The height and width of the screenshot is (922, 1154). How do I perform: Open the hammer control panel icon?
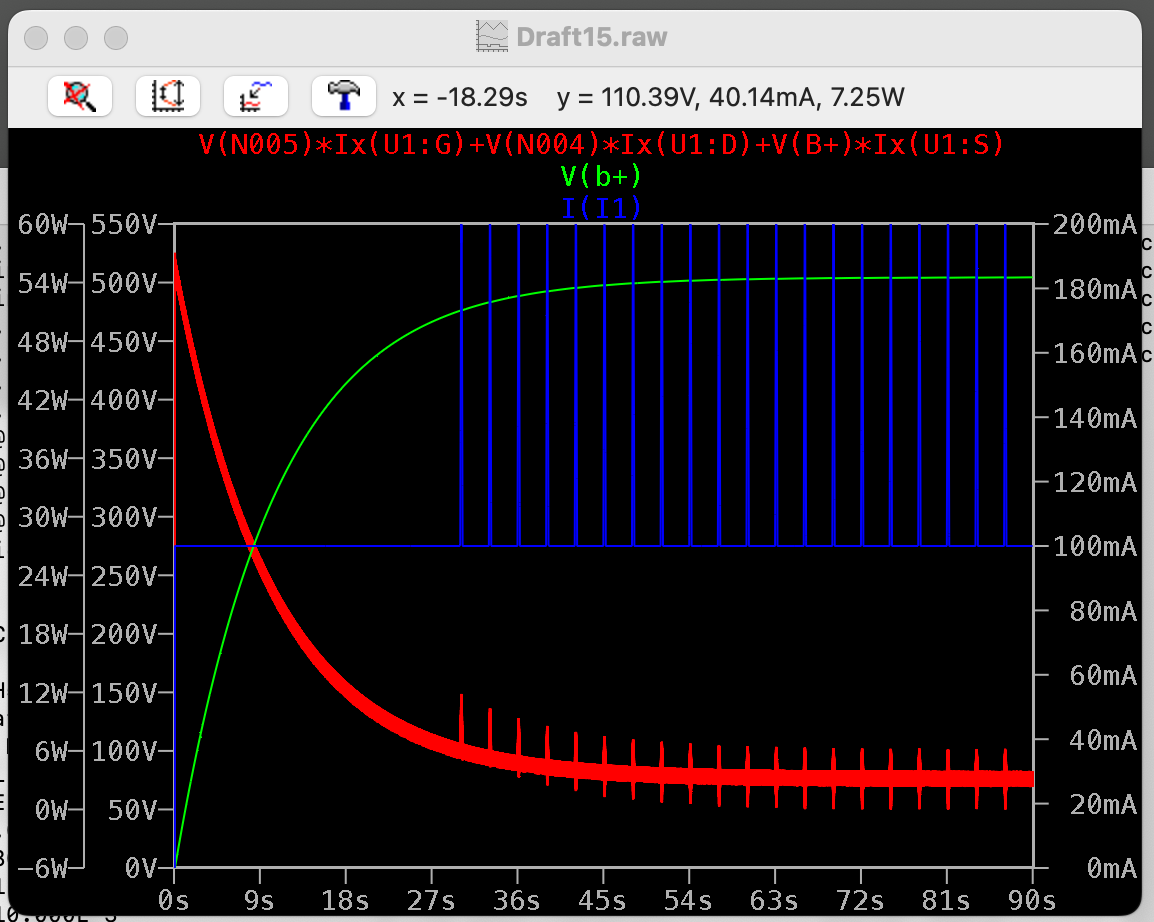pos(344,96)
